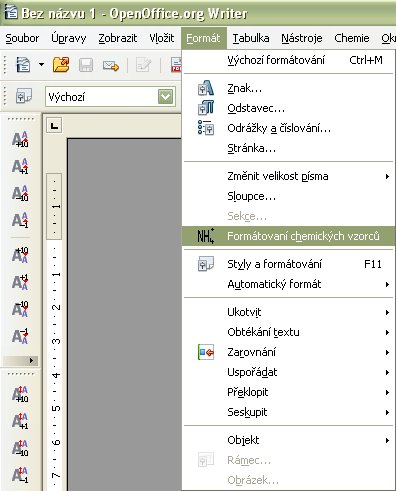Expand the Zarovnání submenu
Image resolution: width=396 pixels, height=491 pixels.
click(289, 352)
